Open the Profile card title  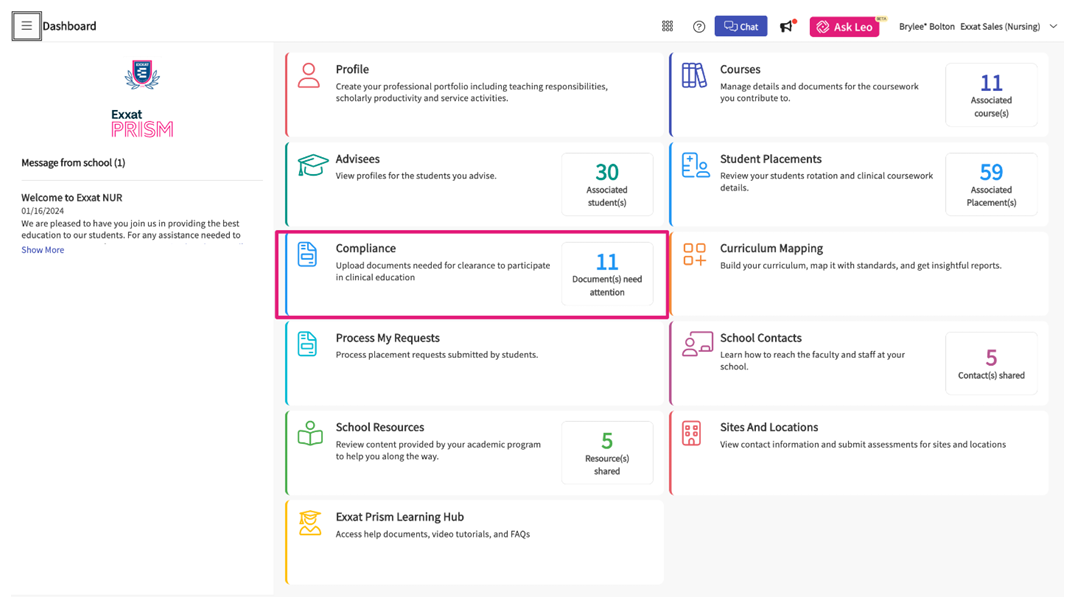[352, 70]
